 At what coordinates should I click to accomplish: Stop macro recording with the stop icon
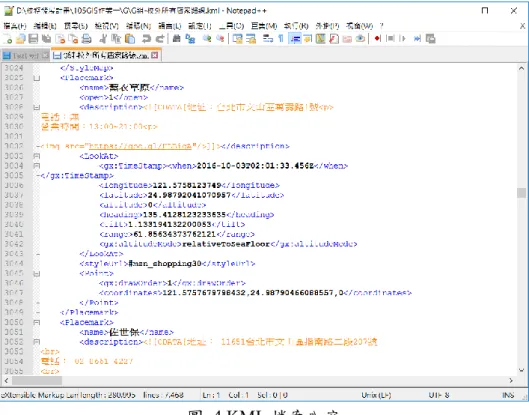tap(390, 39)
